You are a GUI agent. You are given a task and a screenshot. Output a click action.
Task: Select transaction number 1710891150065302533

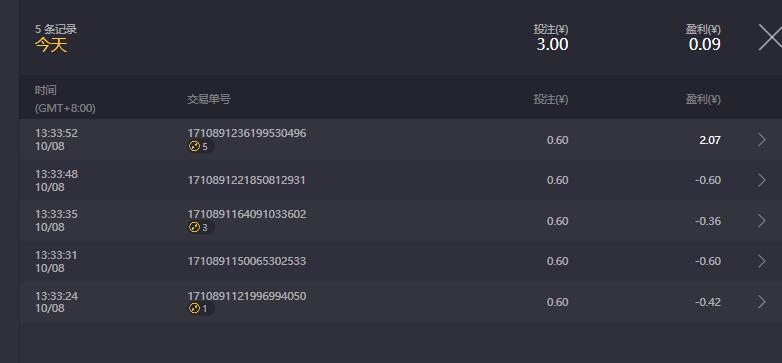(x=247, y=261)
